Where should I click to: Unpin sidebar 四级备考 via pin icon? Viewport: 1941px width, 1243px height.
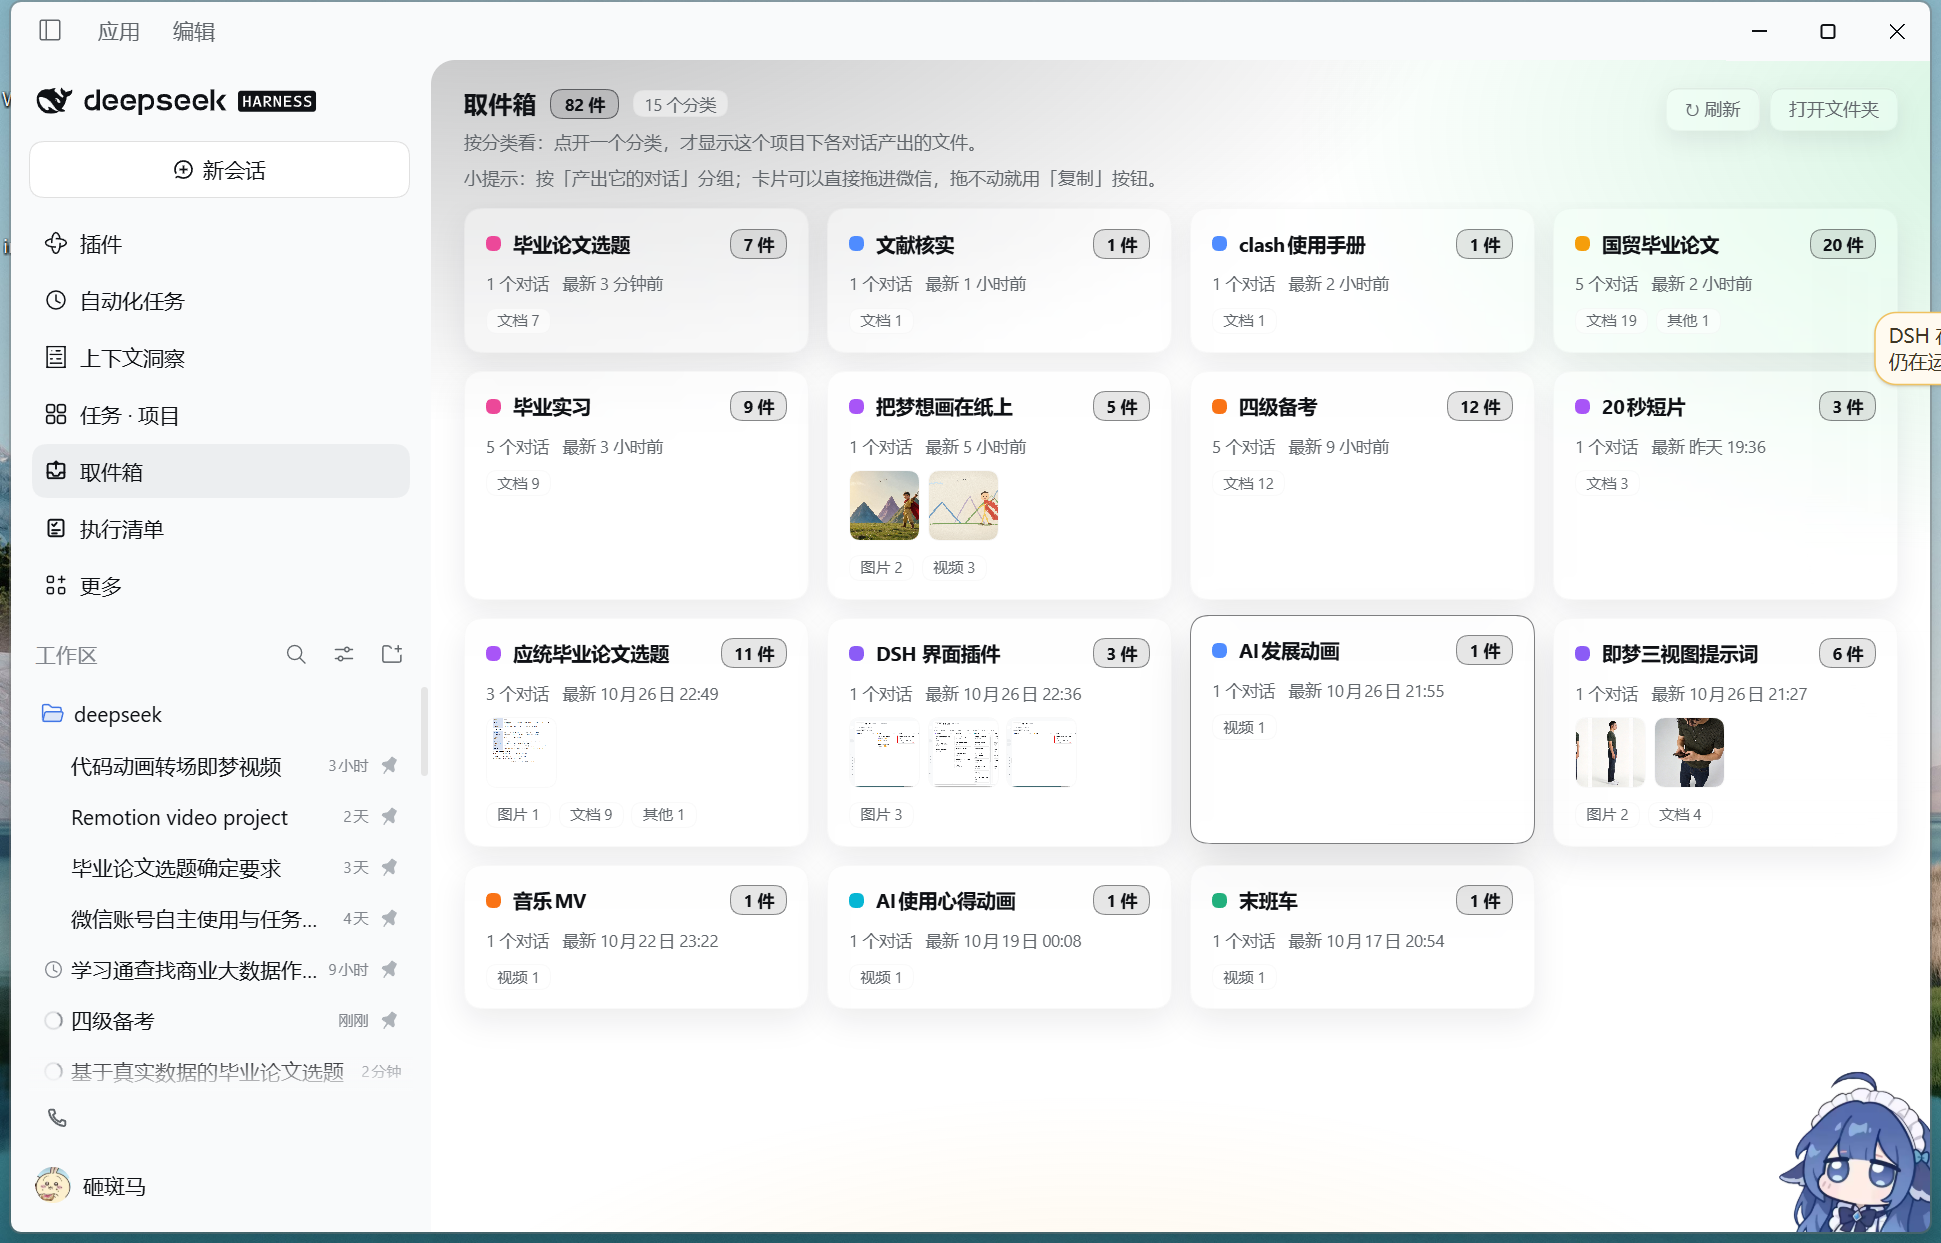click(390, 1020)
